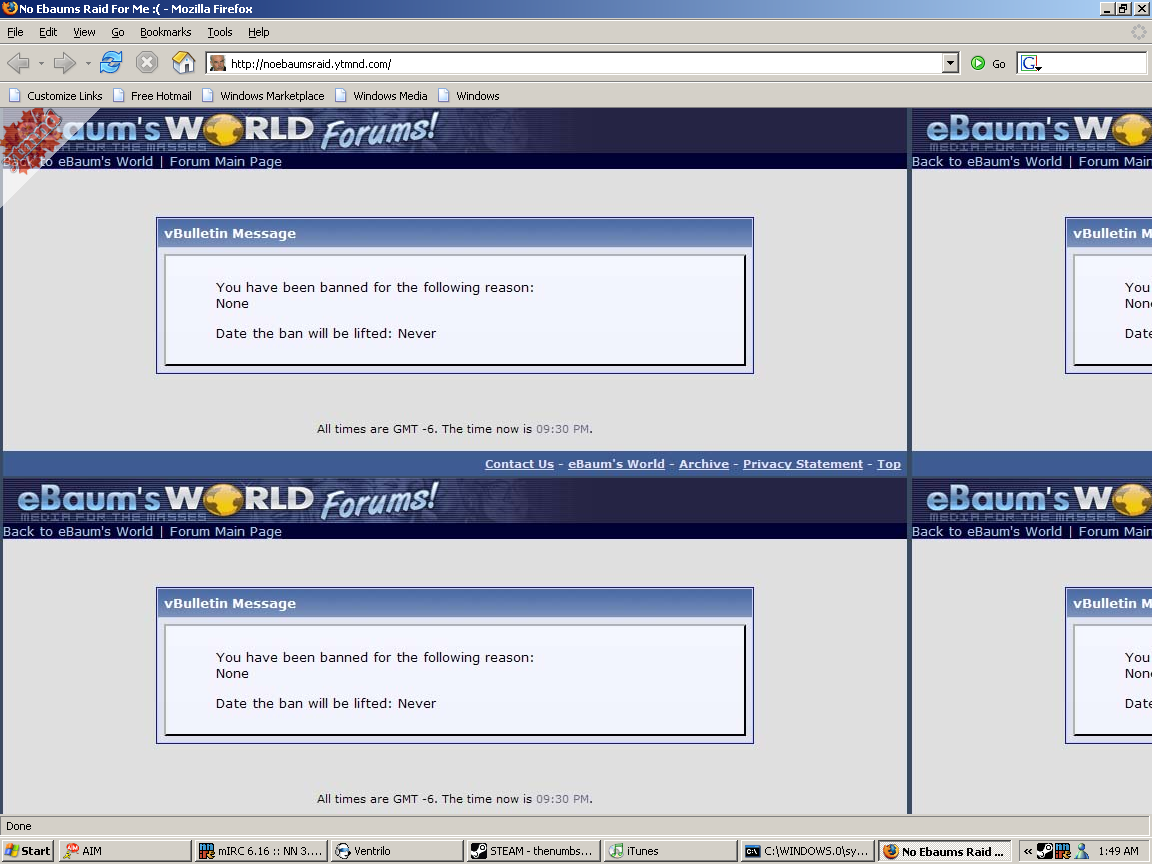Click the Forward navigation arrow
Viewport: 1152px width, 864px height.
pyautogui.click(x=65, y=64)
